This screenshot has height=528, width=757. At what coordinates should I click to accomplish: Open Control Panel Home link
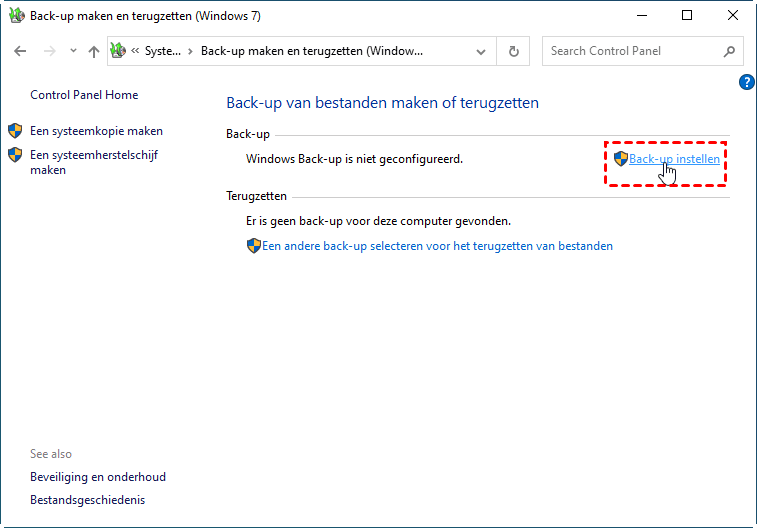pos(84,95)
